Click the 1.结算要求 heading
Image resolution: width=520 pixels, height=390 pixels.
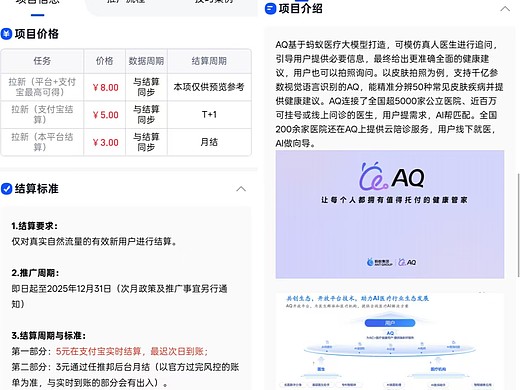[34, 226]
